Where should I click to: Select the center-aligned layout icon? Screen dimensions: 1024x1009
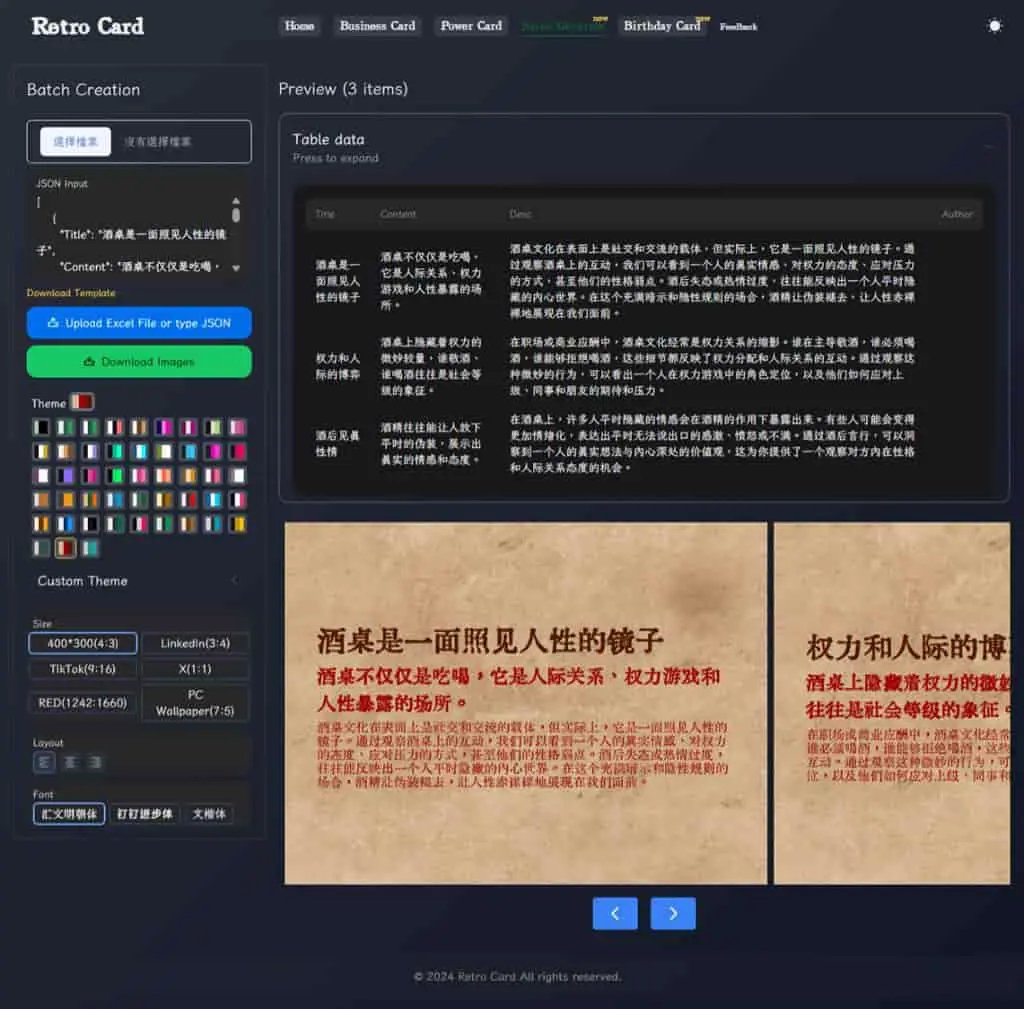pos(70,762)
